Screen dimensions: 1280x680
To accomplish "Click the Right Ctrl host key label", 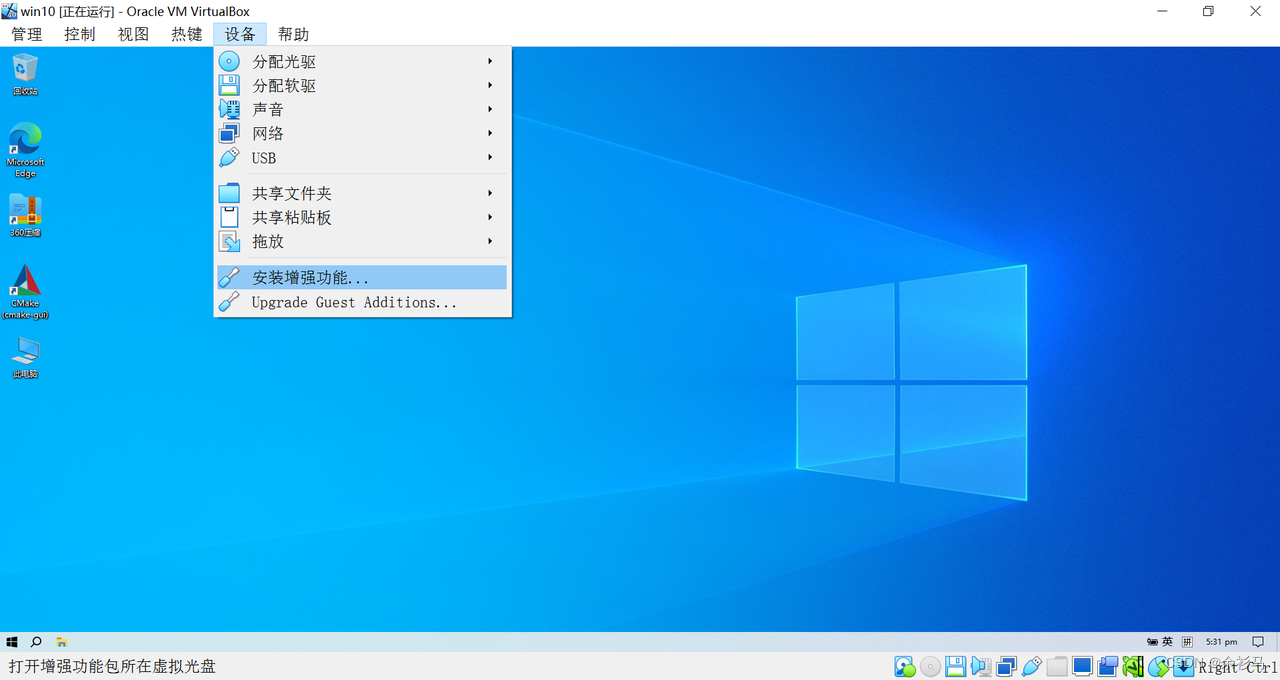I will pos(1238,667).
